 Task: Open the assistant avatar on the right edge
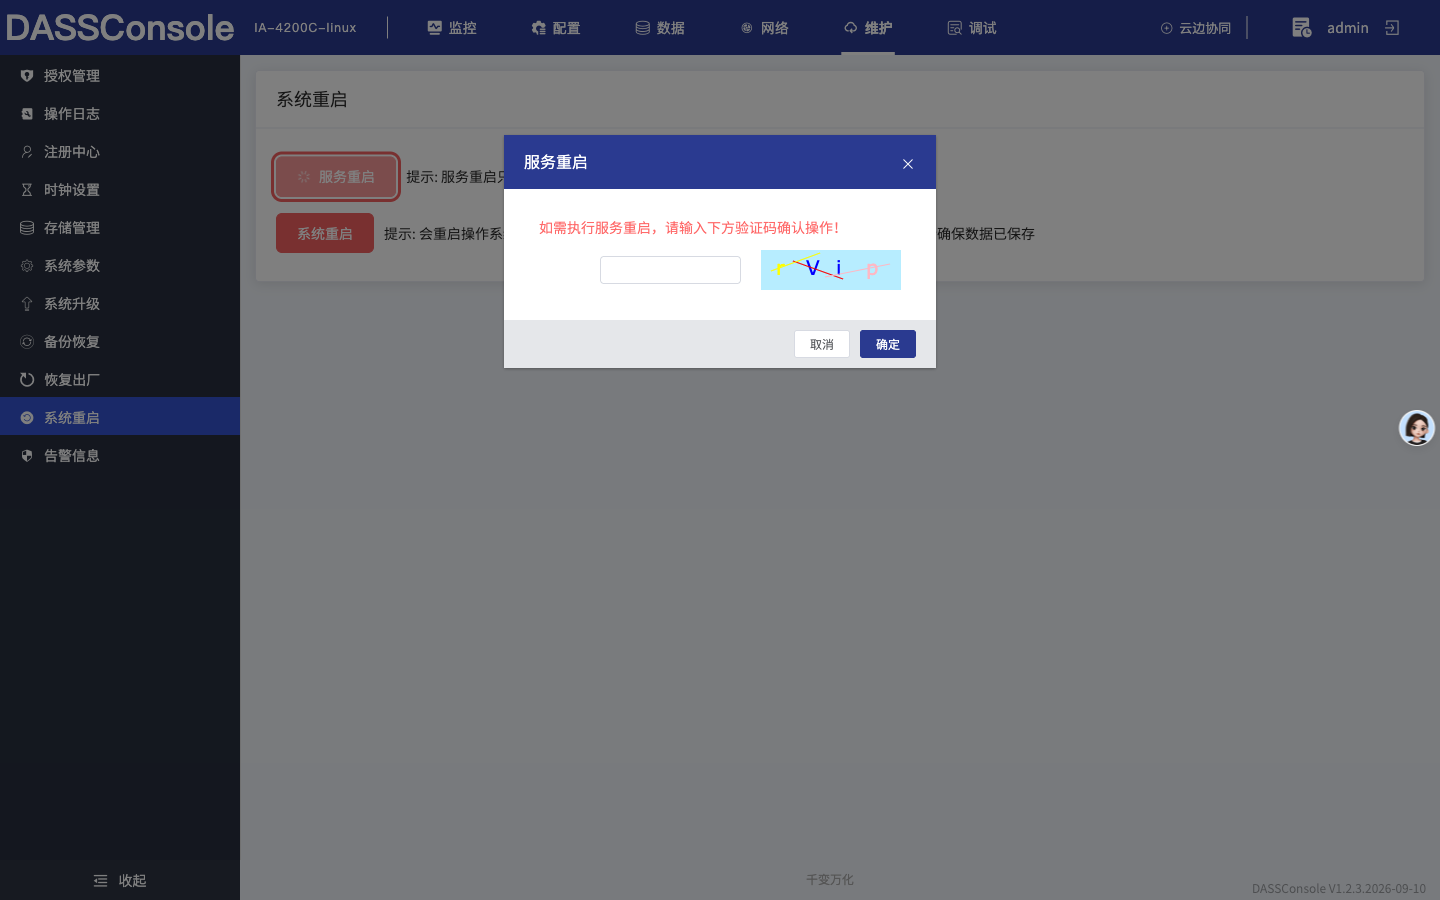(x=1417, y=428)
